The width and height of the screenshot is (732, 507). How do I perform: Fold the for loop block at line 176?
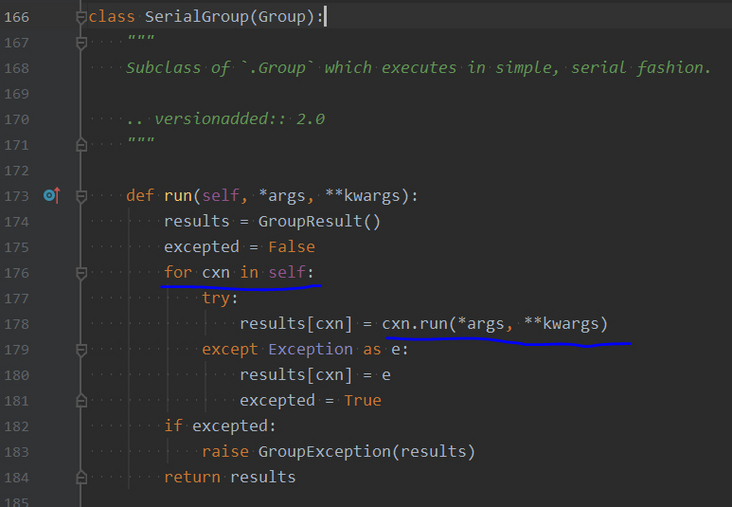[x=81, y=272]
